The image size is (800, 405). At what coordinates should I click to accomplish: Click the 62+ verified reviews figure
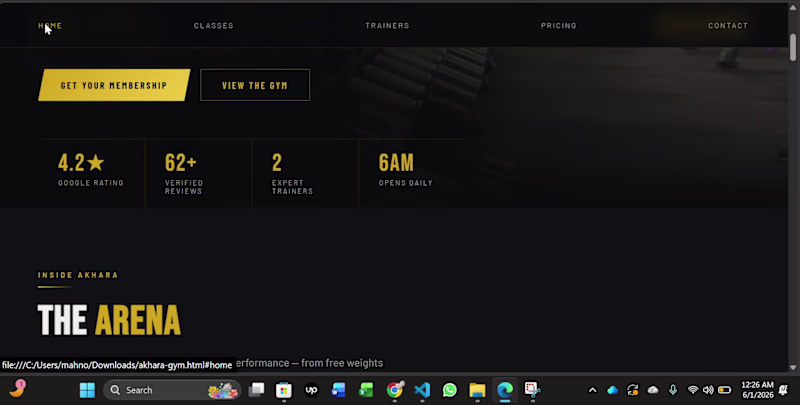click(181, 163)
